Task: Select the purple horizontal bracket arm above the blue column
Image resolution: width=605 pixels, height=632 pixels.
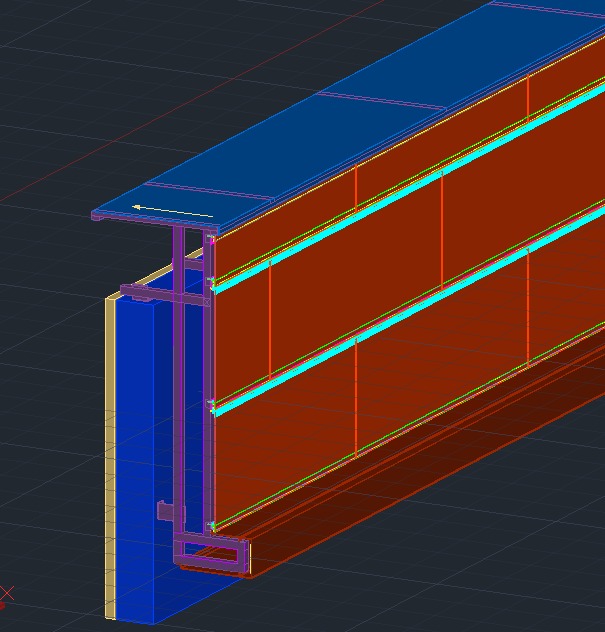Action: click(166, 295)
